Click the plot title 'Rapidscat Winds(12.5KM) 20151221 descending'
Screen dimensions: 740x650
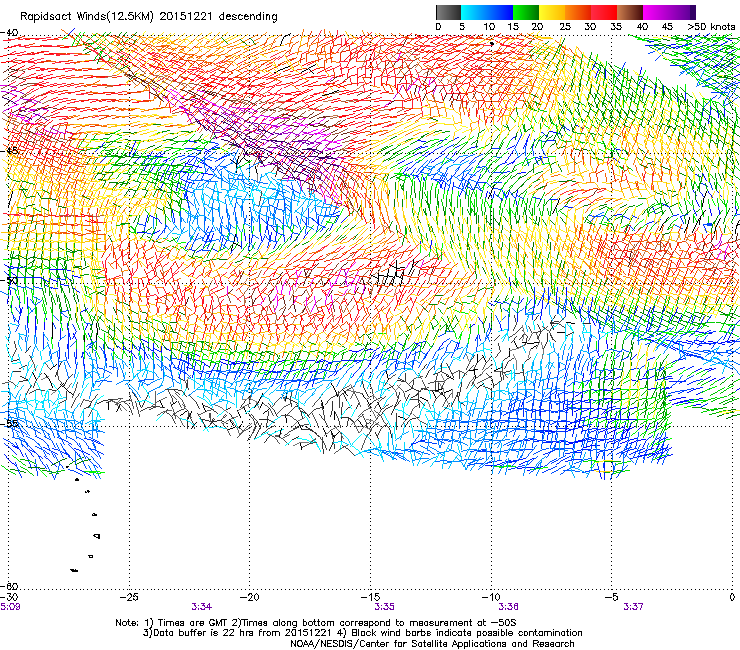(149, 17)
